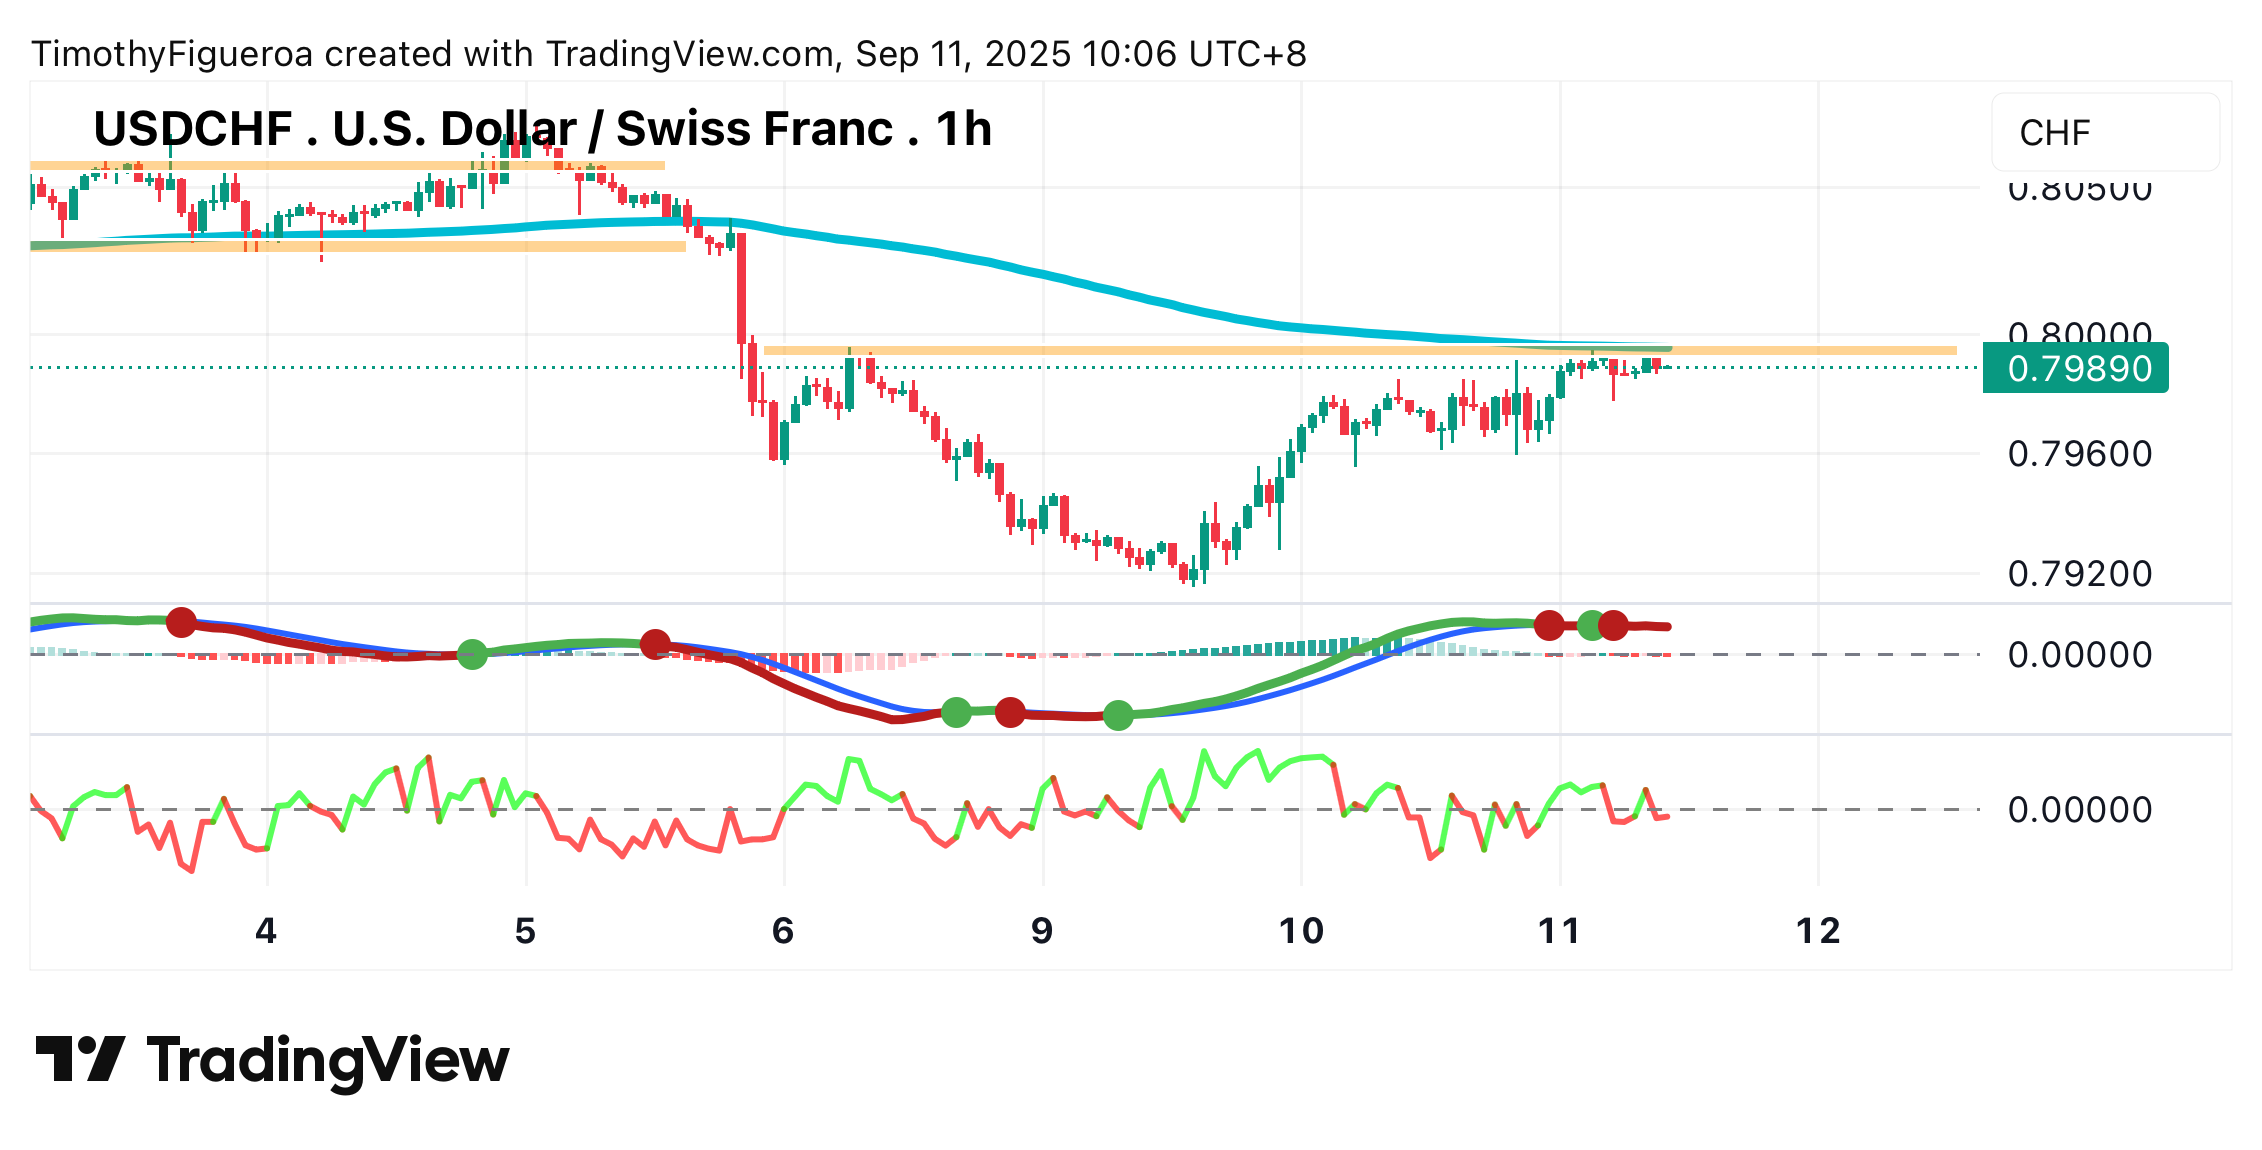Click the oscillator pane 0.00000 axis label
Screen dimensions: 2262x1150
pyautogui.click(x=2080, y=809)
